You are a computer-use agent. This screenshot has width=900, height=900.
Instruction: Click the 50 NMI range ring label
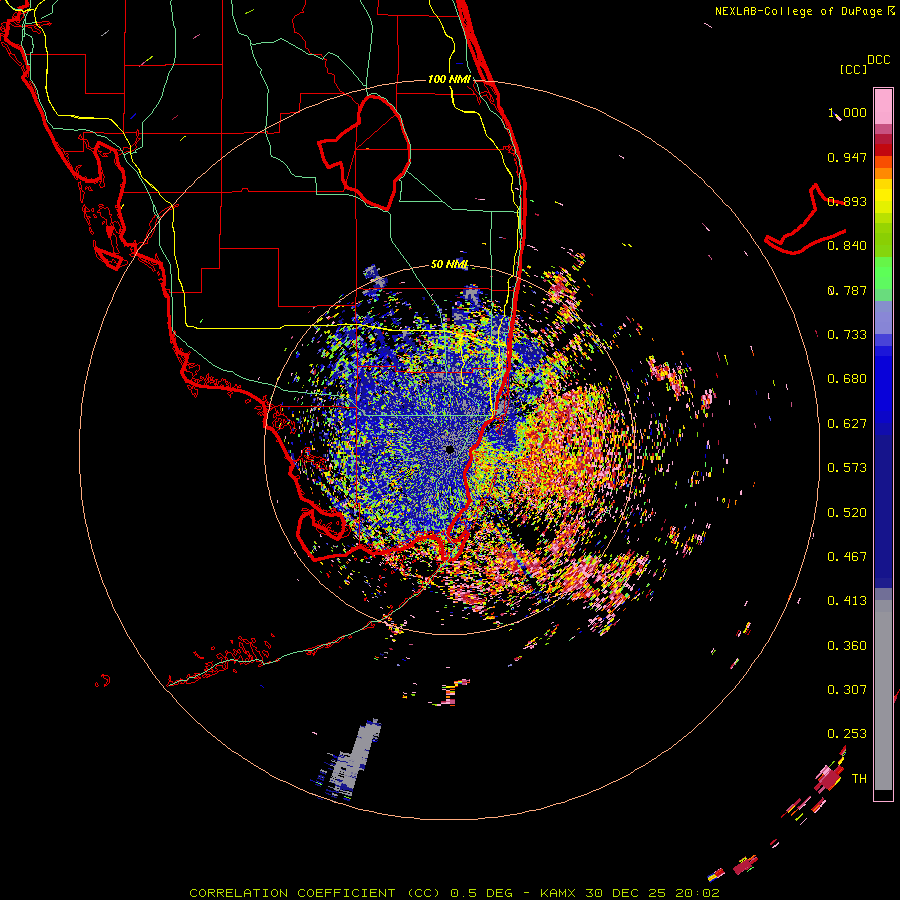(449, 265)
